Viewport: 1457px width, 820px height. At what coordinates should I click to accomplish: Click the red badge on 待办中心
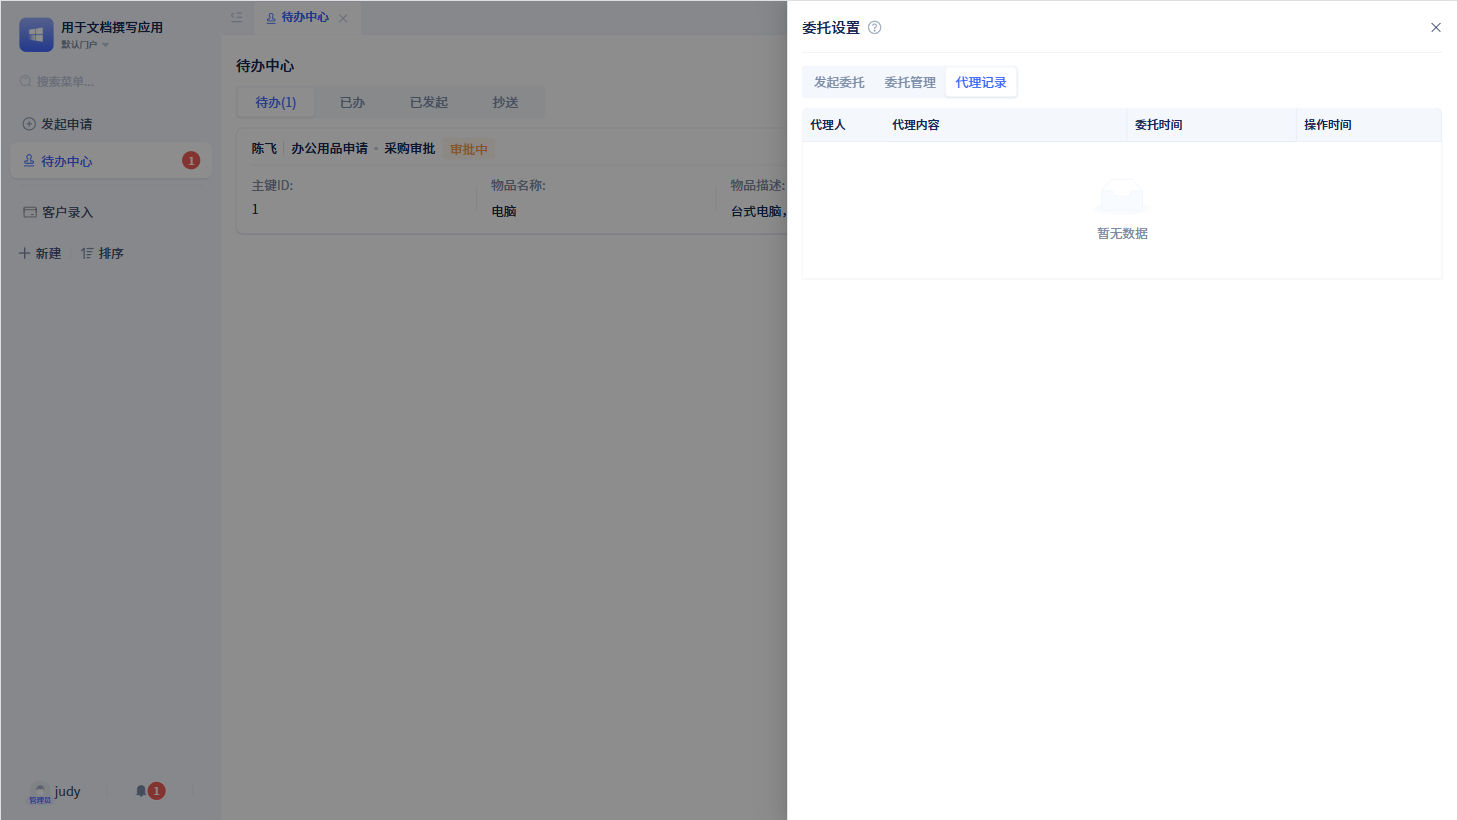click(x=191, y=161)
